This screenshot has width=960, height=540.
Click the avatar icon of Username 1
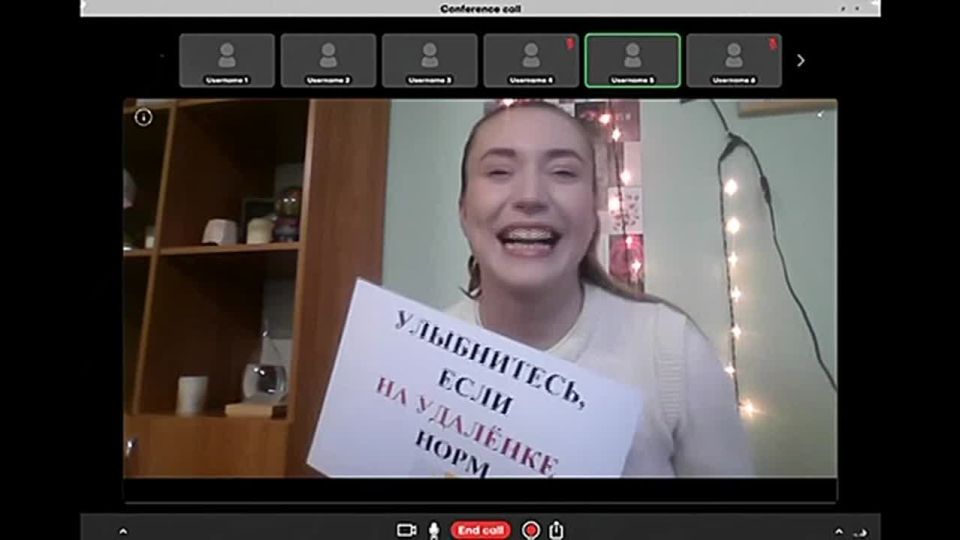227,54
